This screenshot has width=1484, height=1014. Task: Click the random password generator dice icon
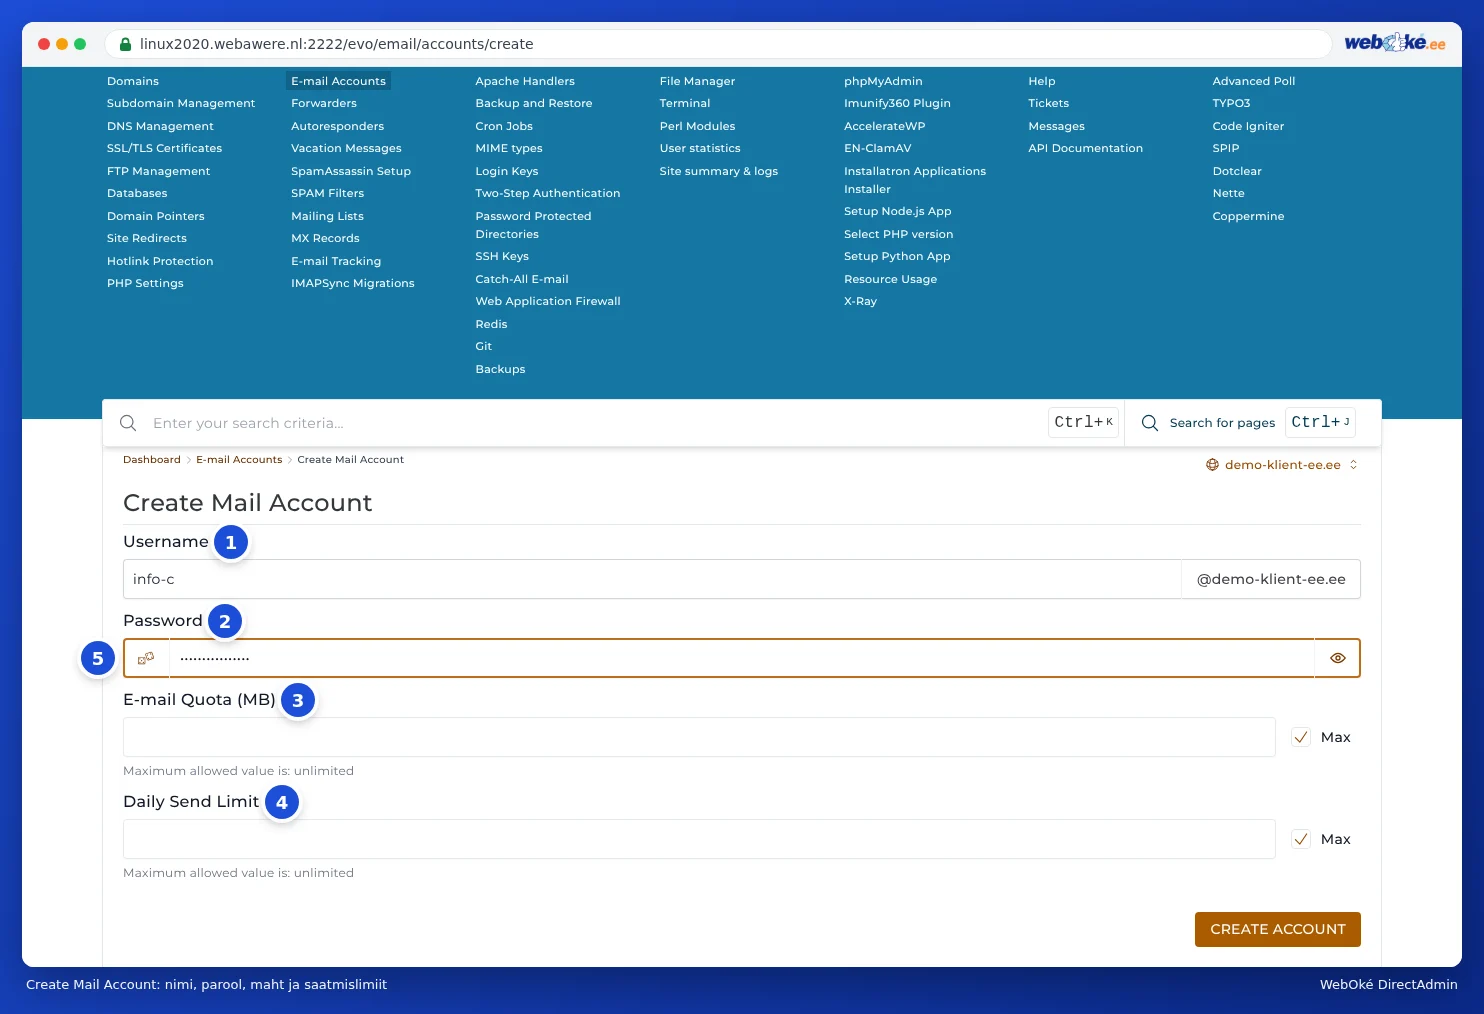click(146, 658)
